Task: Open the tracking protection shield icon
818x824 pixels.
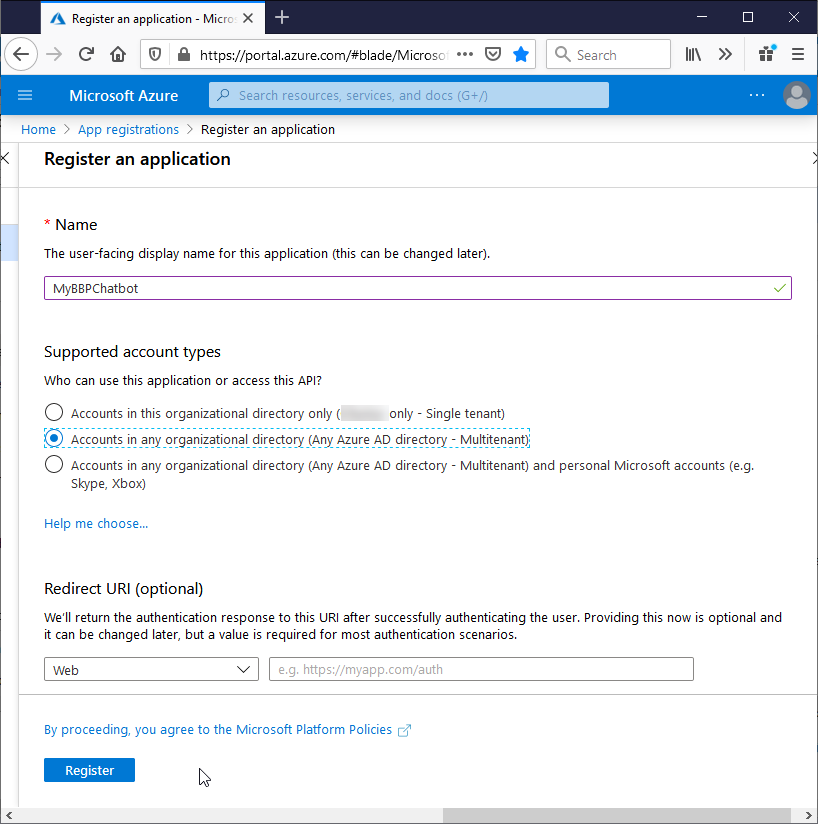Action: point(155,54)
